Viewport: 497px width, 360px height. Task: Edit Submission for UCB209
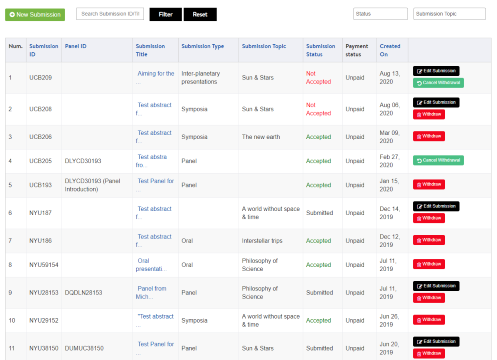pyautogui.click(x=436, y=71)
